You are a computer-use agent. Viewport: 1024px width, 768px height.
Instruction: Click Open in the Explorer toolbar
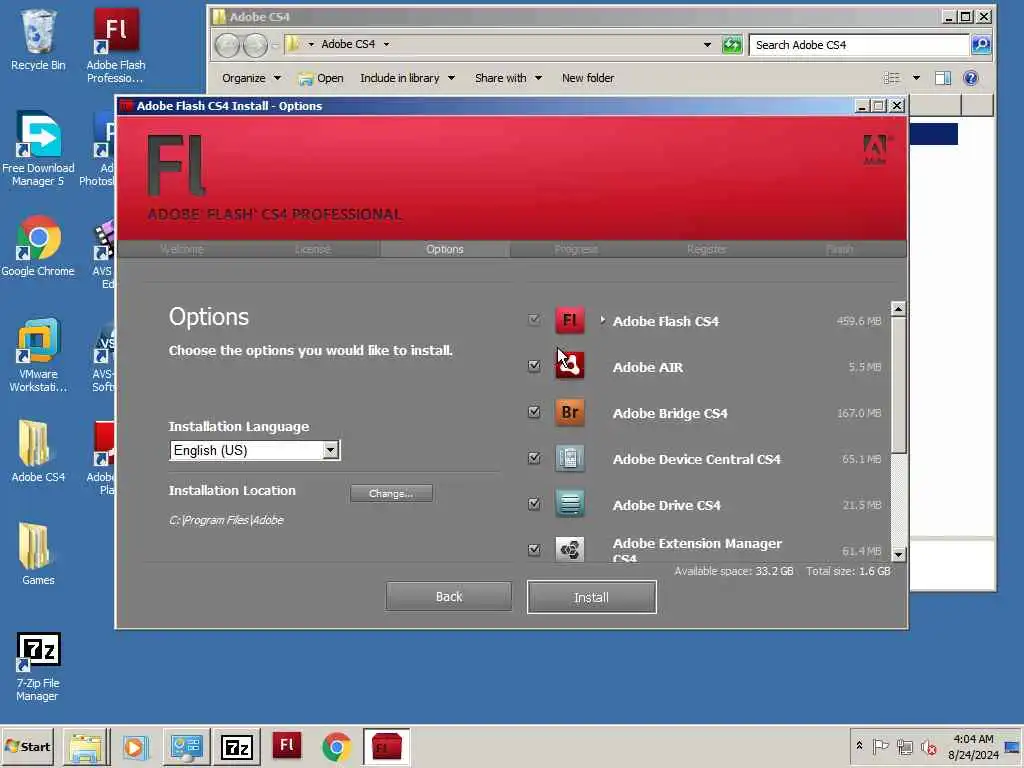[321, 78]
